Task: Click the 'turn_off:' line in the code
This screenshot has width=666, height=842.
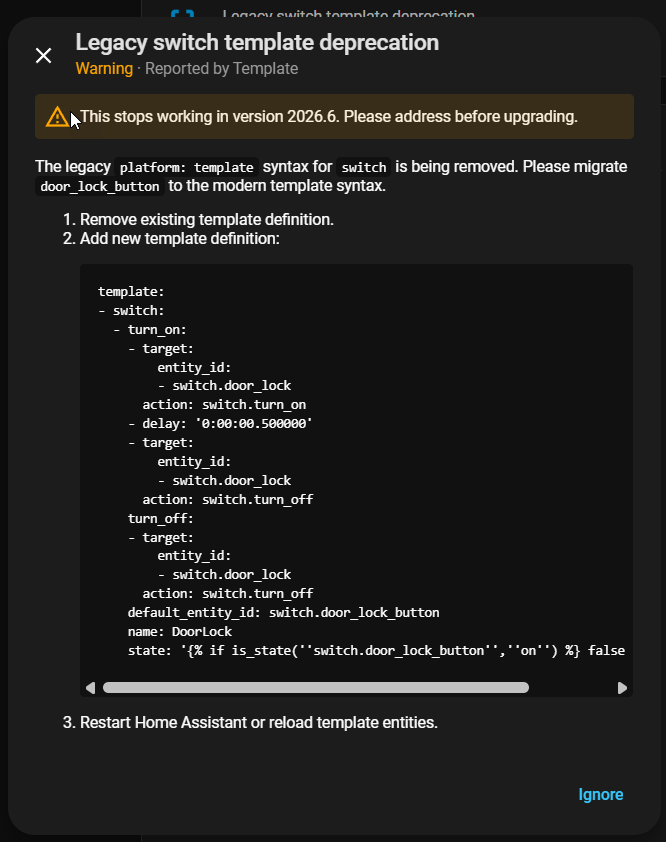Action: [x=160, y=518]
